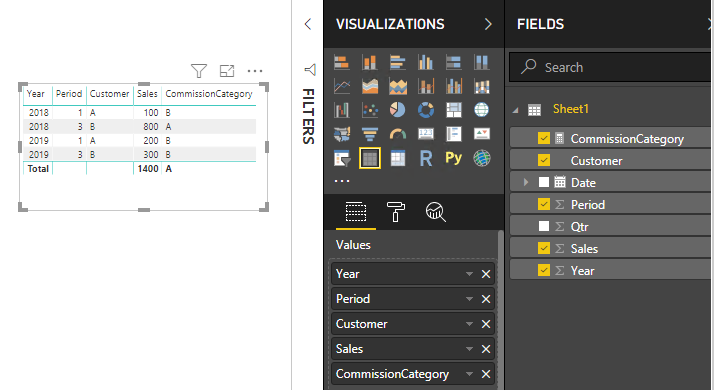This screenshot has width=714, height=390.
Task: Remove Period from Values
Action: click(x=486, y=299)
